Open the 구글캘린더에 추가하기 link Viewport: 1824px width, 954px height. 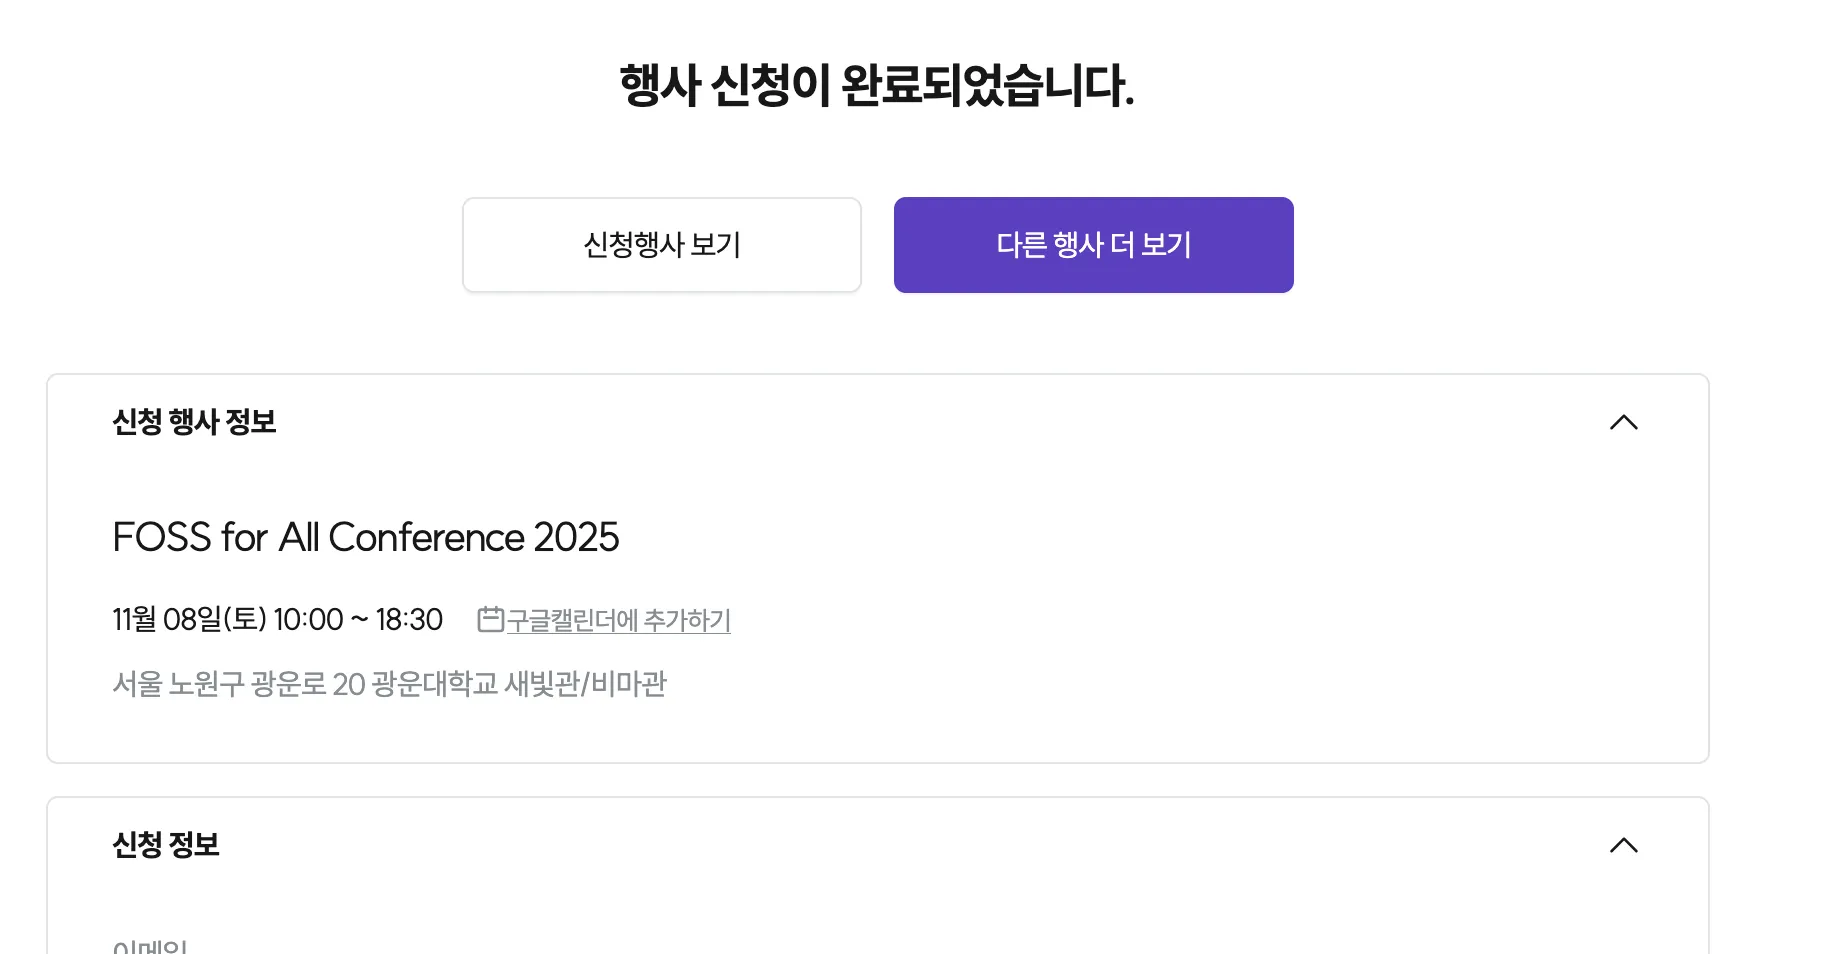[x=618, y=620]
